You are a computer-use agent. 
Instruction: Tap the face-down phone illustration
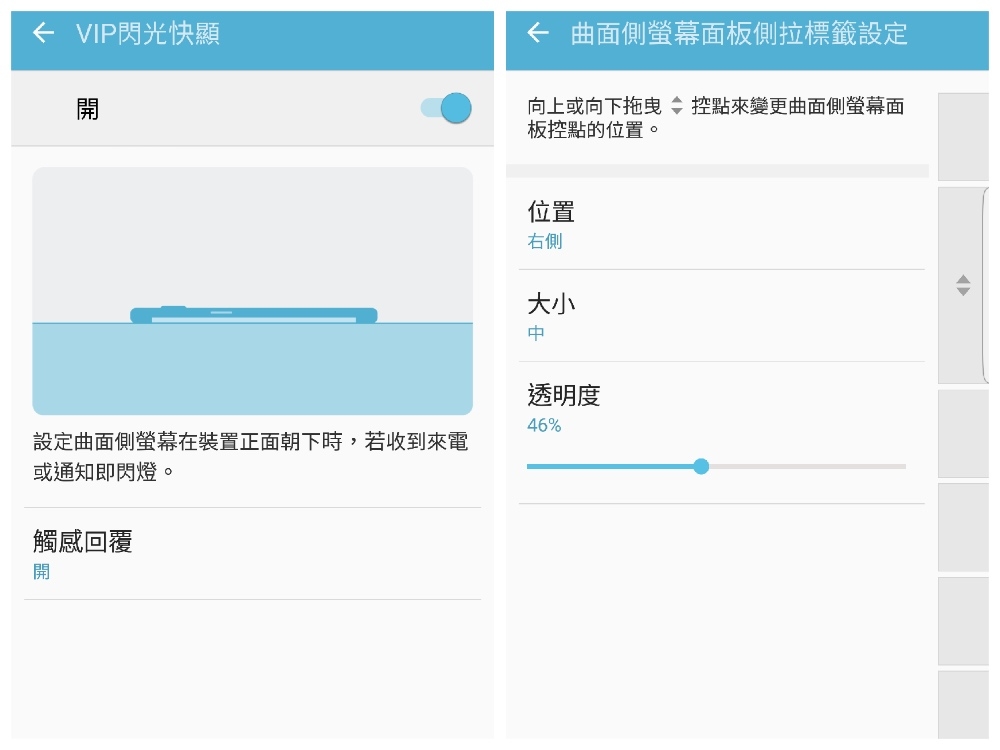[x=253, y=315]
